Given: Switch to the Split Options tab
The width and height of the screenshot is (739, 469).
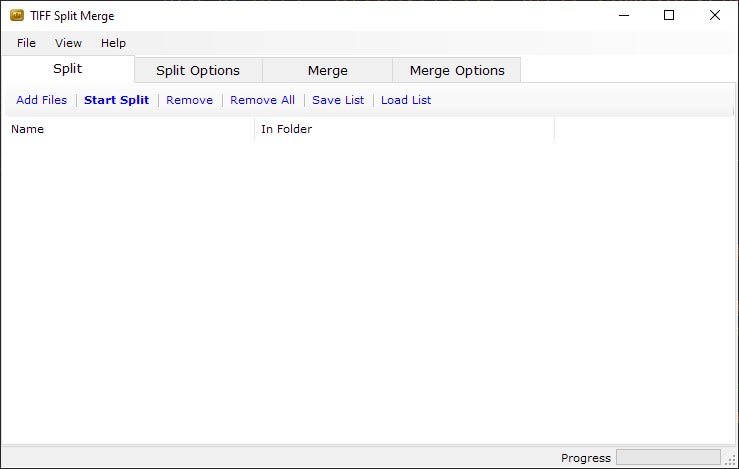Looking at the screenshot, I should (x=198, y=70).
